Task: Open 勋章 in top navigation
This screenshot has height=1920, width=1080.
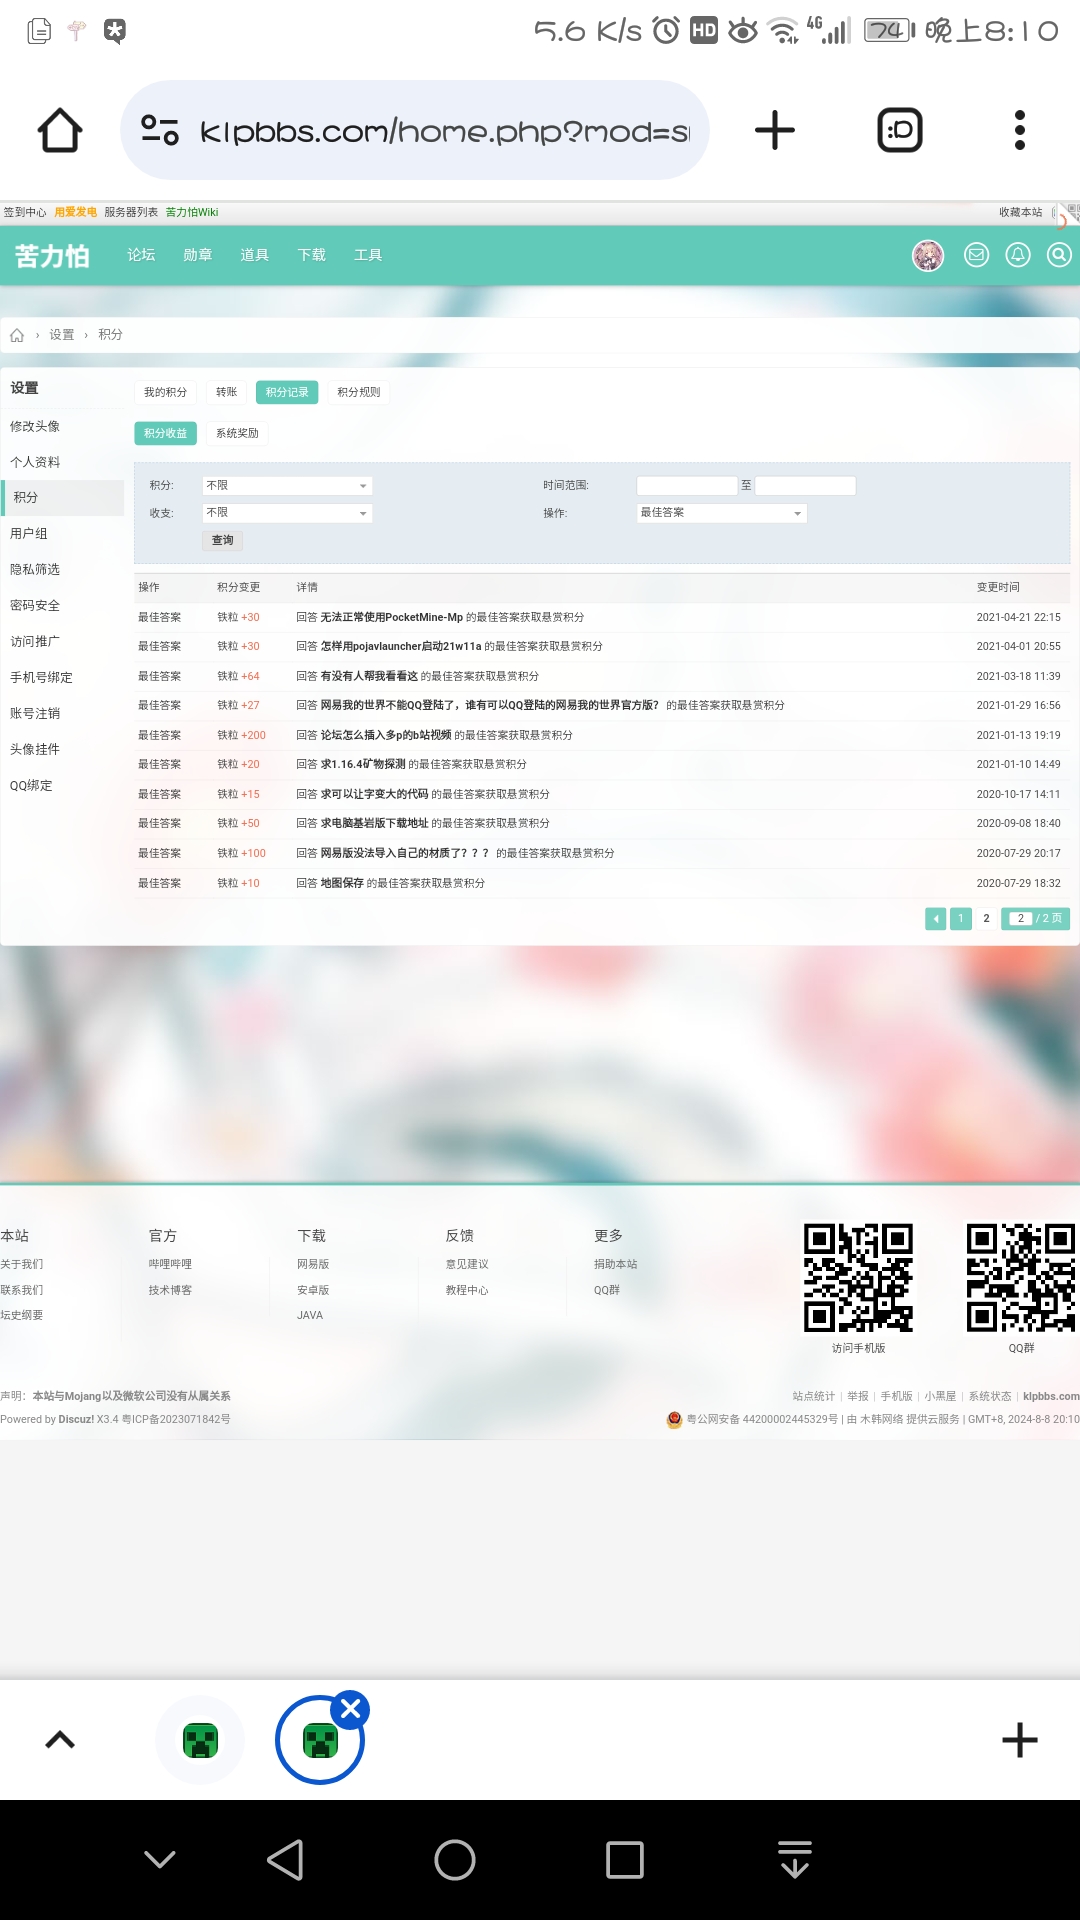Action: click(197, 255)
